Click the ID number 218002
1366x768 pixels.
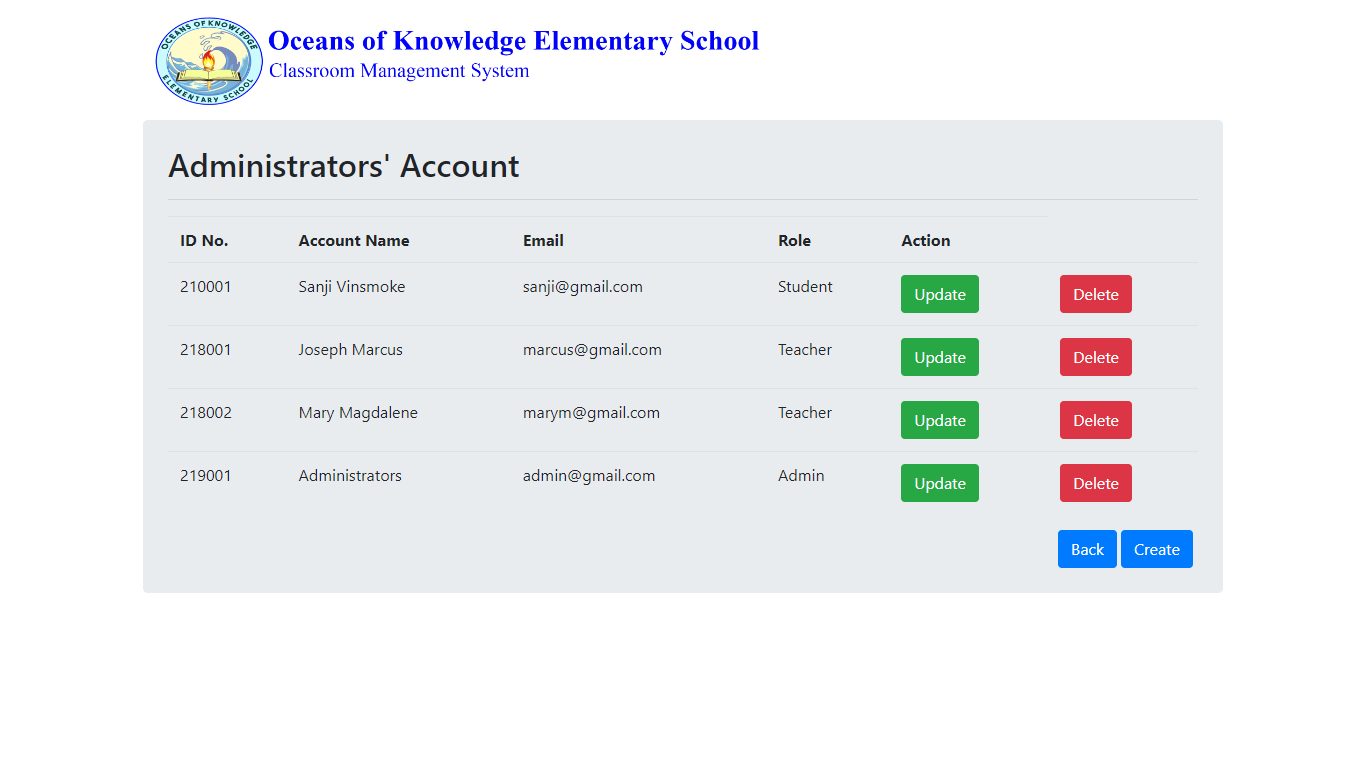(206, 413)
